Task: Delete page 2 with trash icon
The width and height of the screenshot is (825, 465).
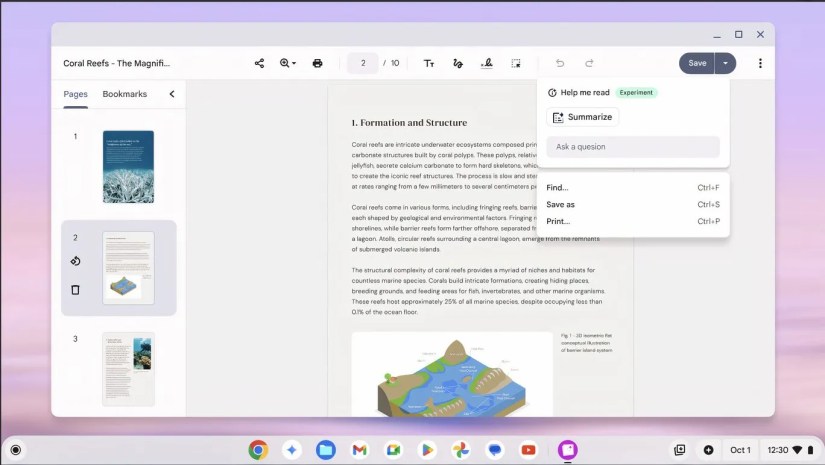Action: coord(75,290)
